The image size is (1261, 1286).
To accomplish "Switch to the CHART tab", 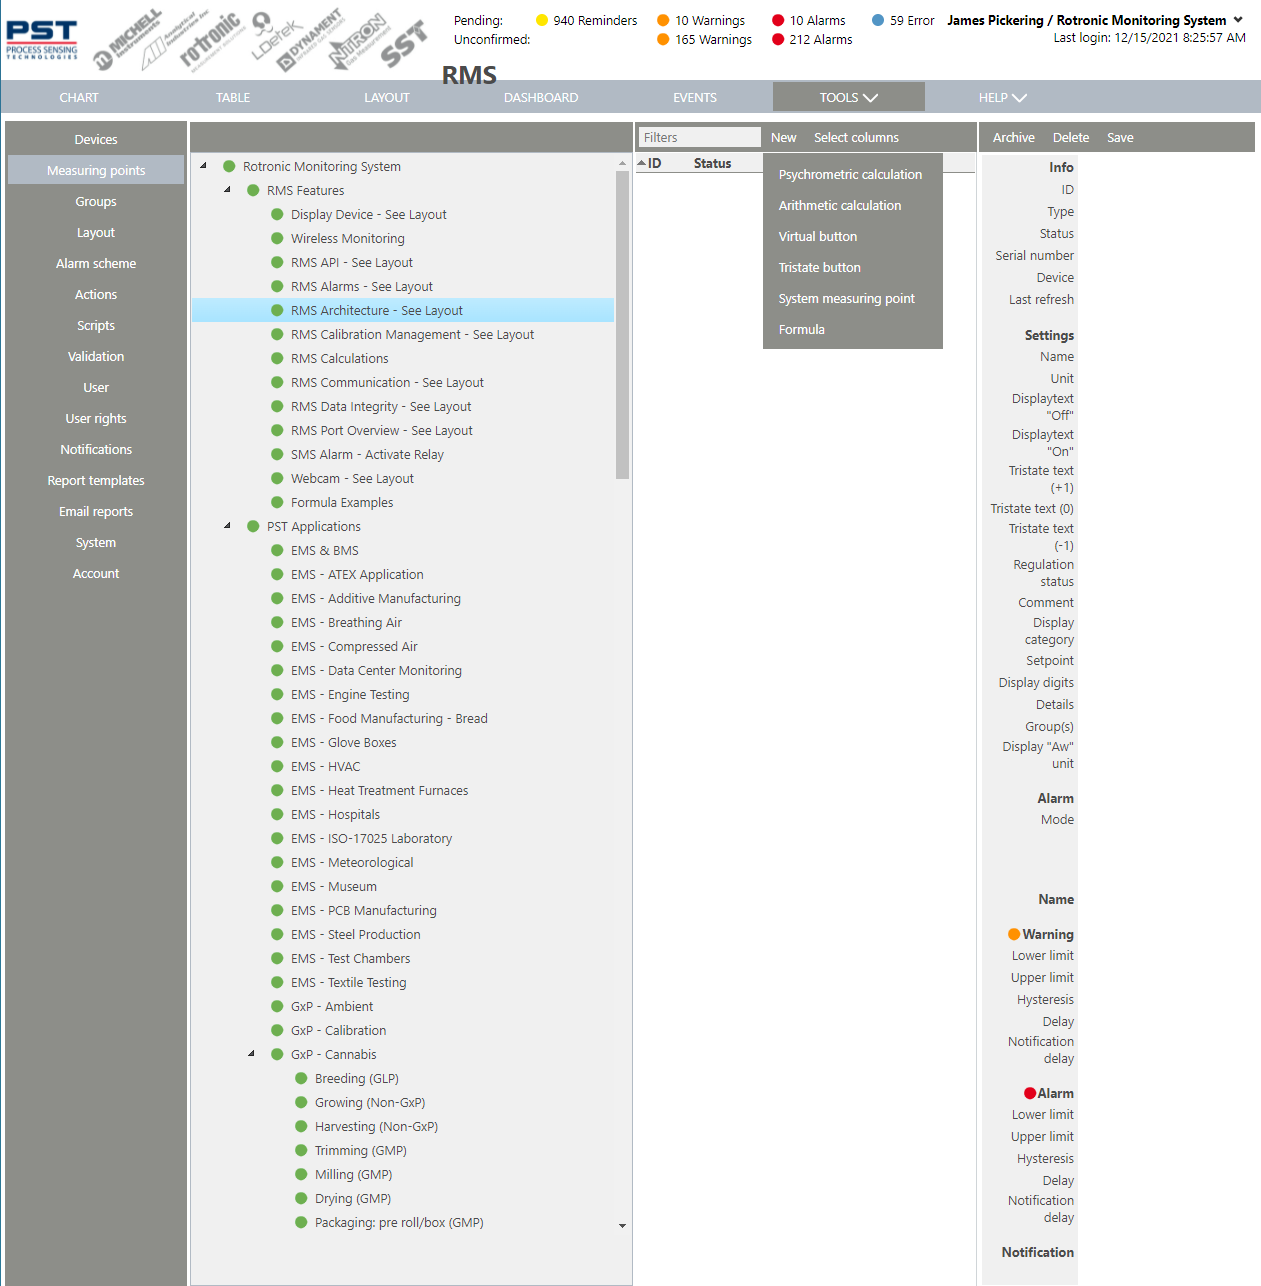I will point(79,97).
